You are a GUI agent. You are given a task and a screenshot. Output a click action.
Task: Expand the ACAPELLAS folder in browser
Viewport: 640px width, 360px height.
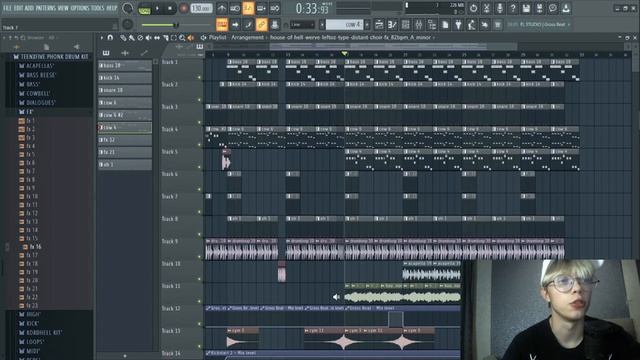(37, 66)
